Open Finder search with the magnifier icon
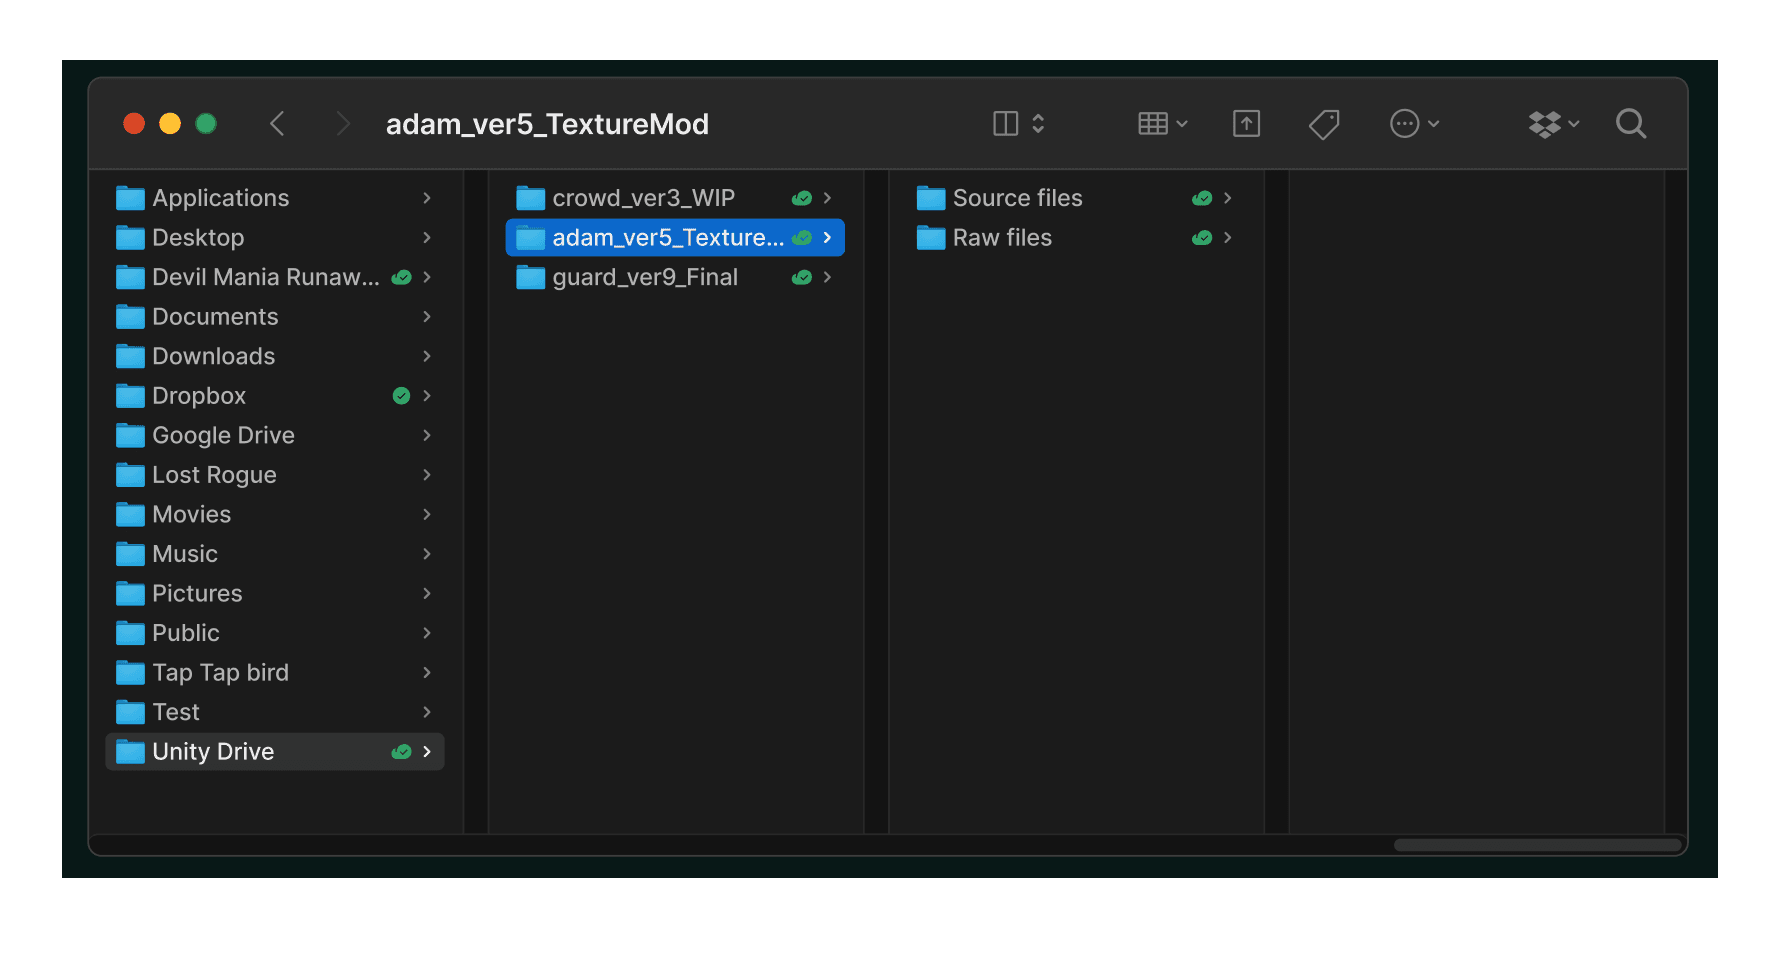Image resolution: width=1788 pixels, height=962 pixels. pos(1630,123)
